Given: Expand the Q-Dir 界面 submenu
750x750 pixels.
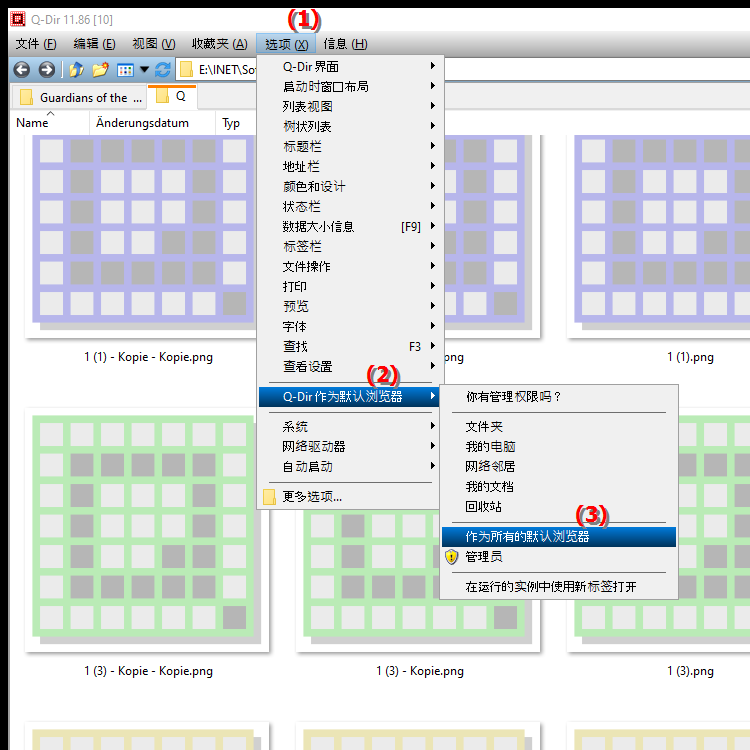Looking at the screenshot, I should point(350,66).
